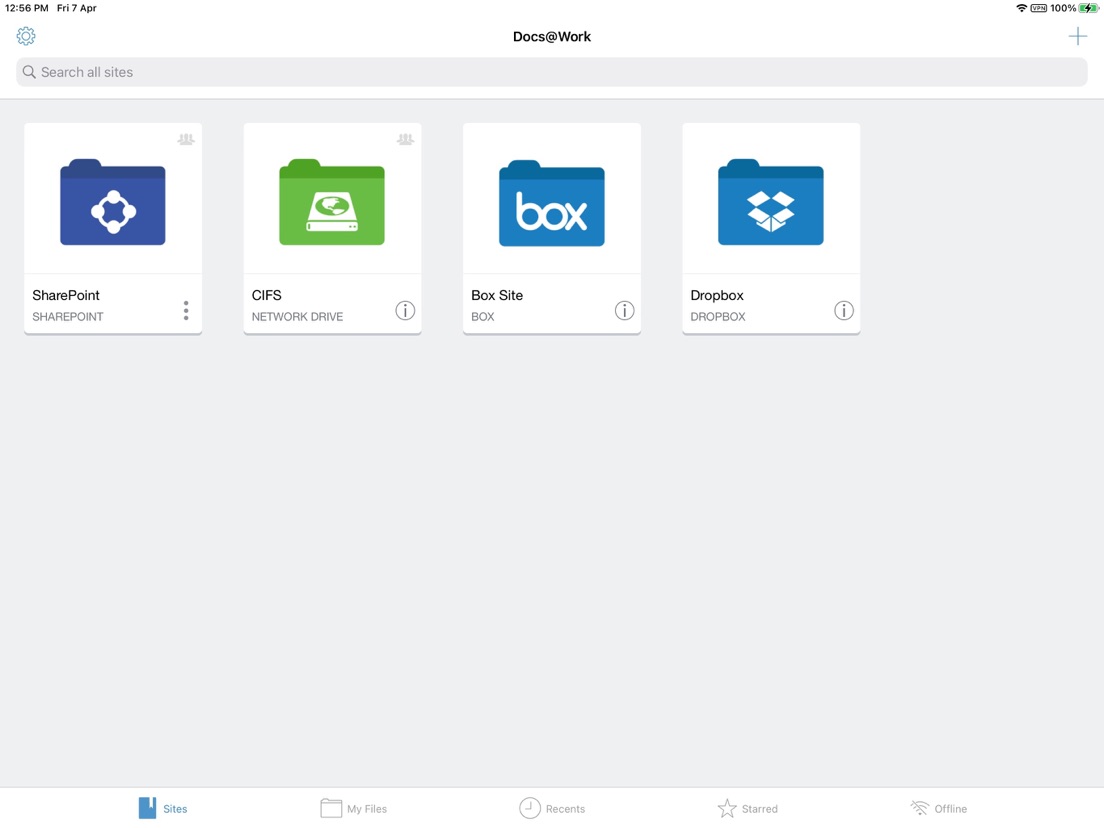Select the Dropbox site name text
The height and width of the screenshot is (828, 1104).
click(x=717, y=295)
